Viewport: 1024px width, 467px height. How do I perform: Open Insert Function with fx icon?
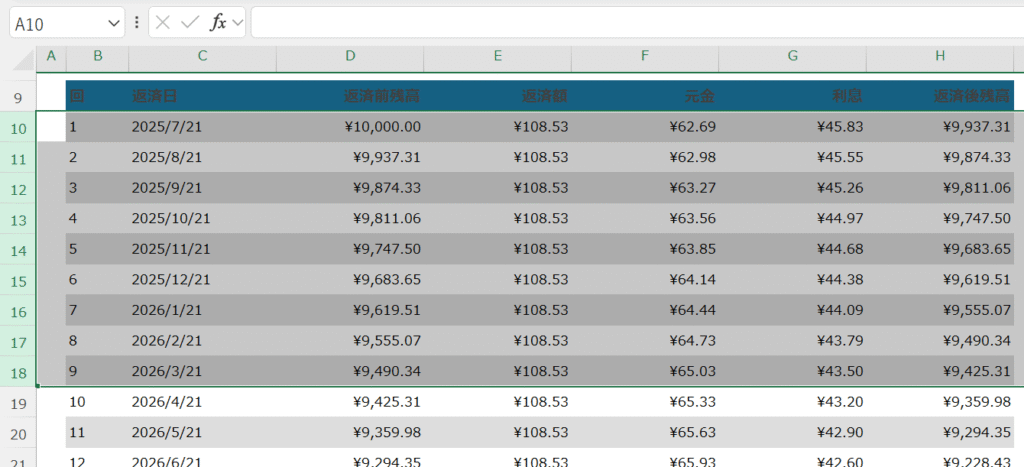[217, 23]
